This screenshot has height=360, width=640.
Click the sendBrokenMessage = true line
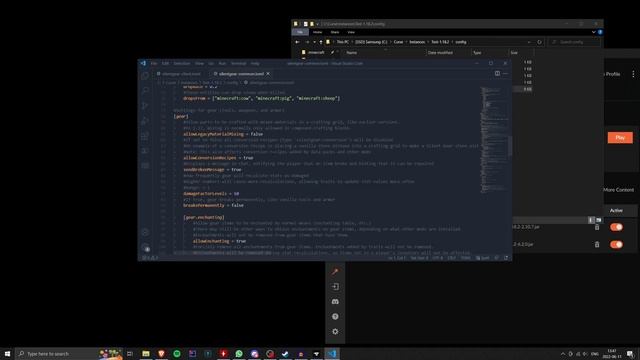[x=212, y=169]
